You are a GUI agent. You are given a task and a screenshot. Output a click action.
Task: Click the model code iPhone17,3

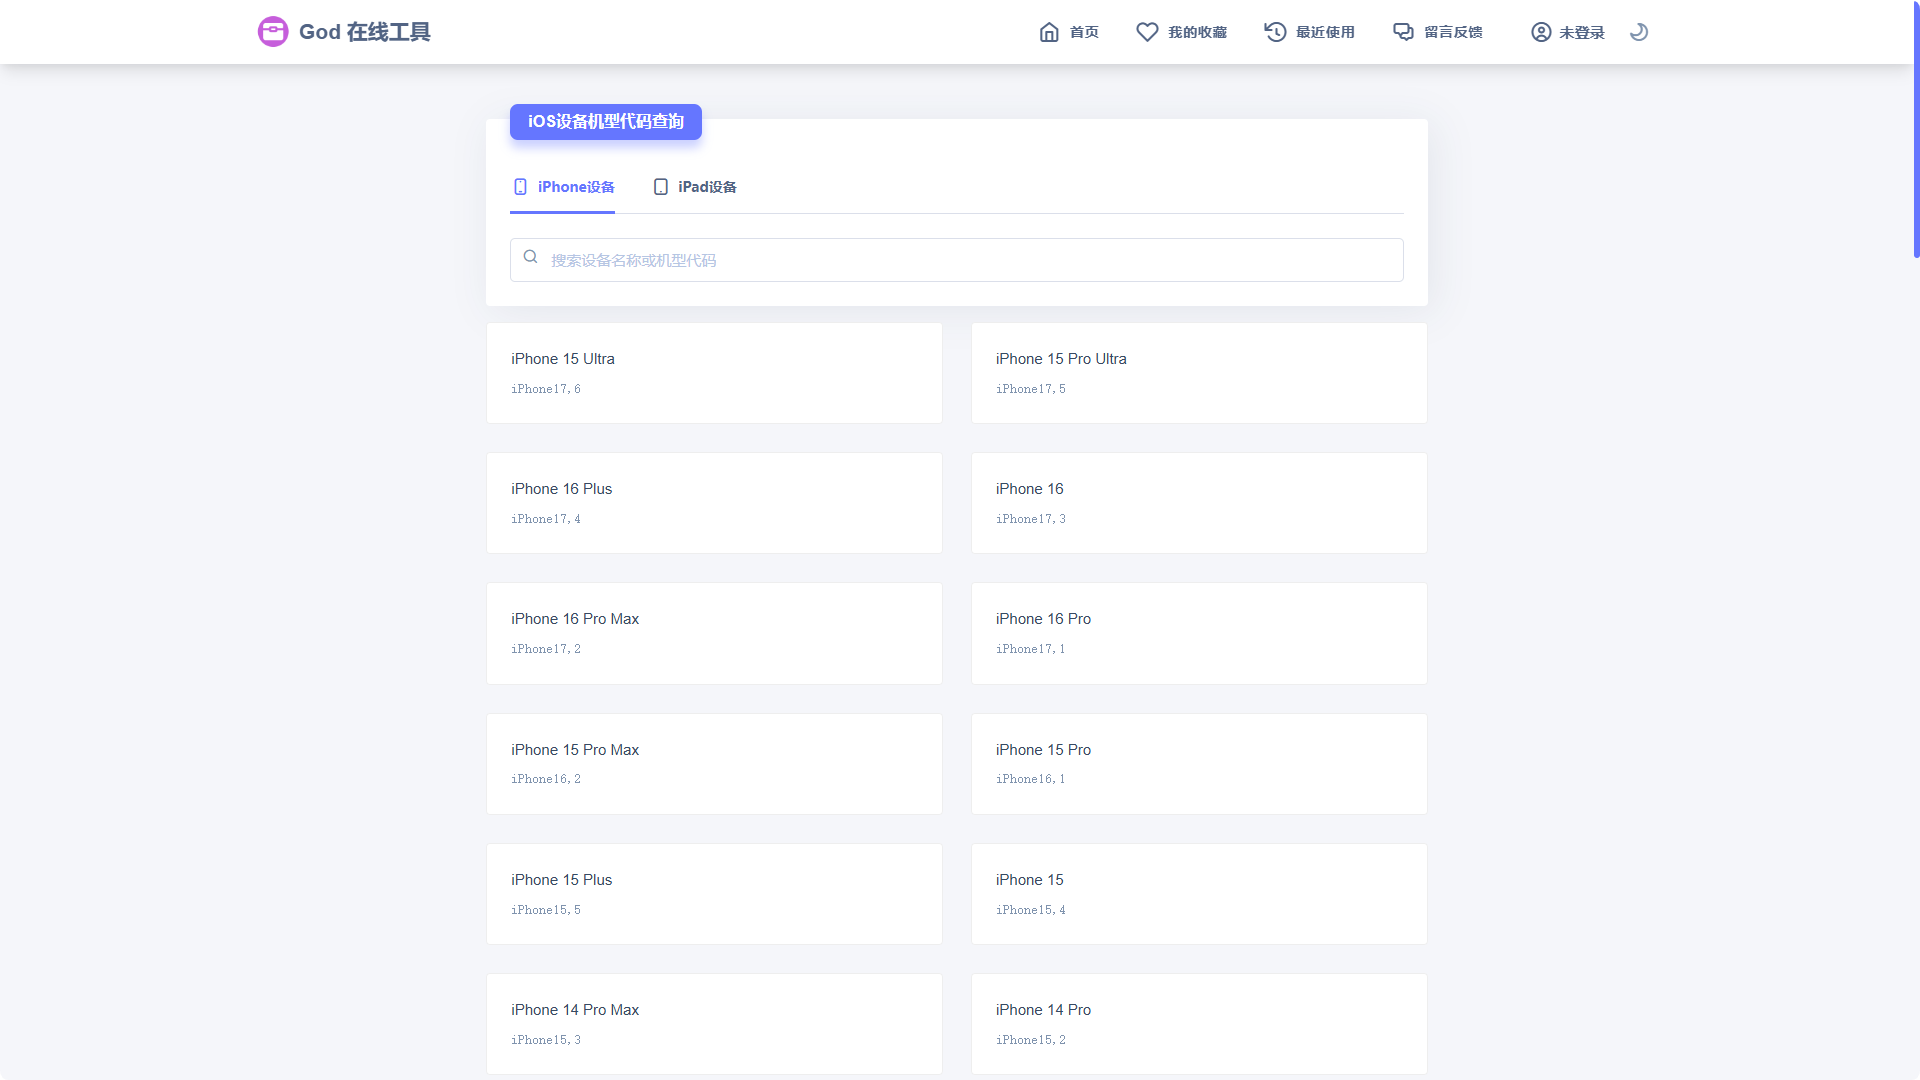click(x=1031, y=519)
